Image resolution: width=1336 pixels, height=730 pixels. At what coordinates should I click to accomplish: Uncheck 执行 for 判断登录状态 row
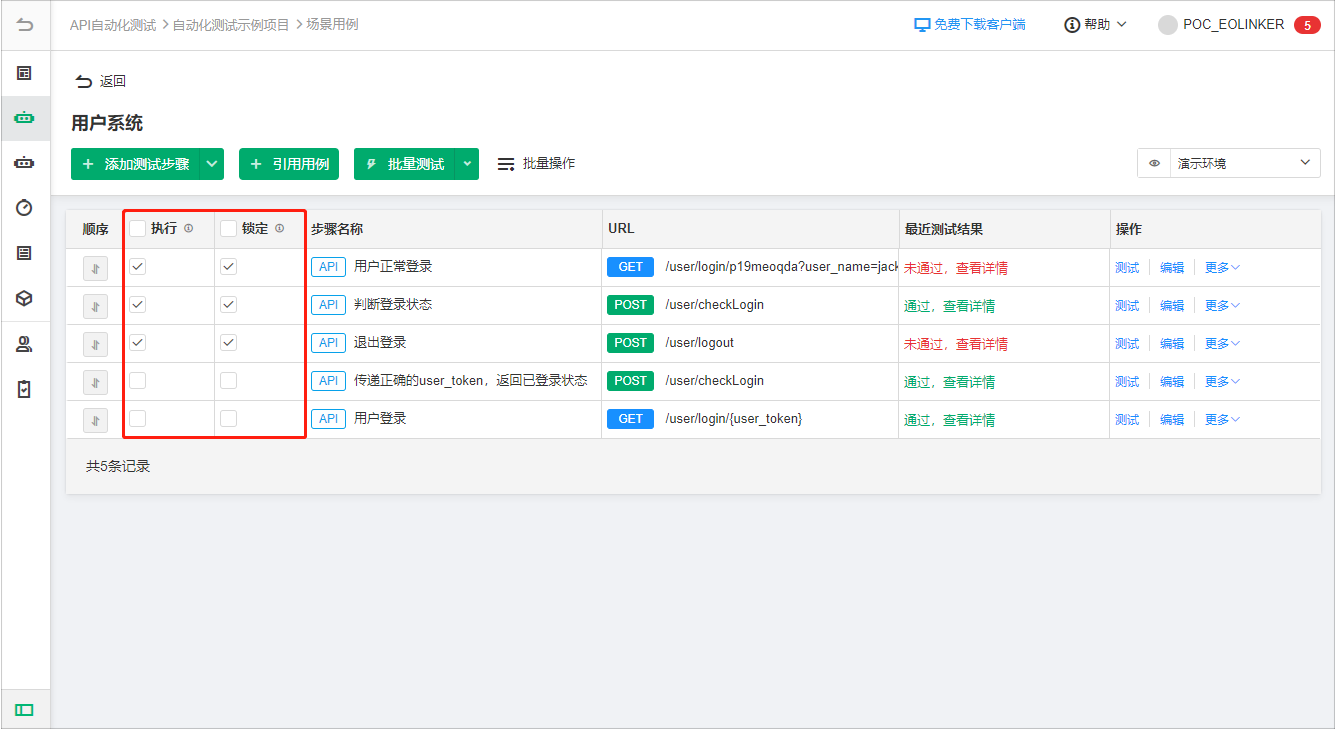(x=137, y=305)
